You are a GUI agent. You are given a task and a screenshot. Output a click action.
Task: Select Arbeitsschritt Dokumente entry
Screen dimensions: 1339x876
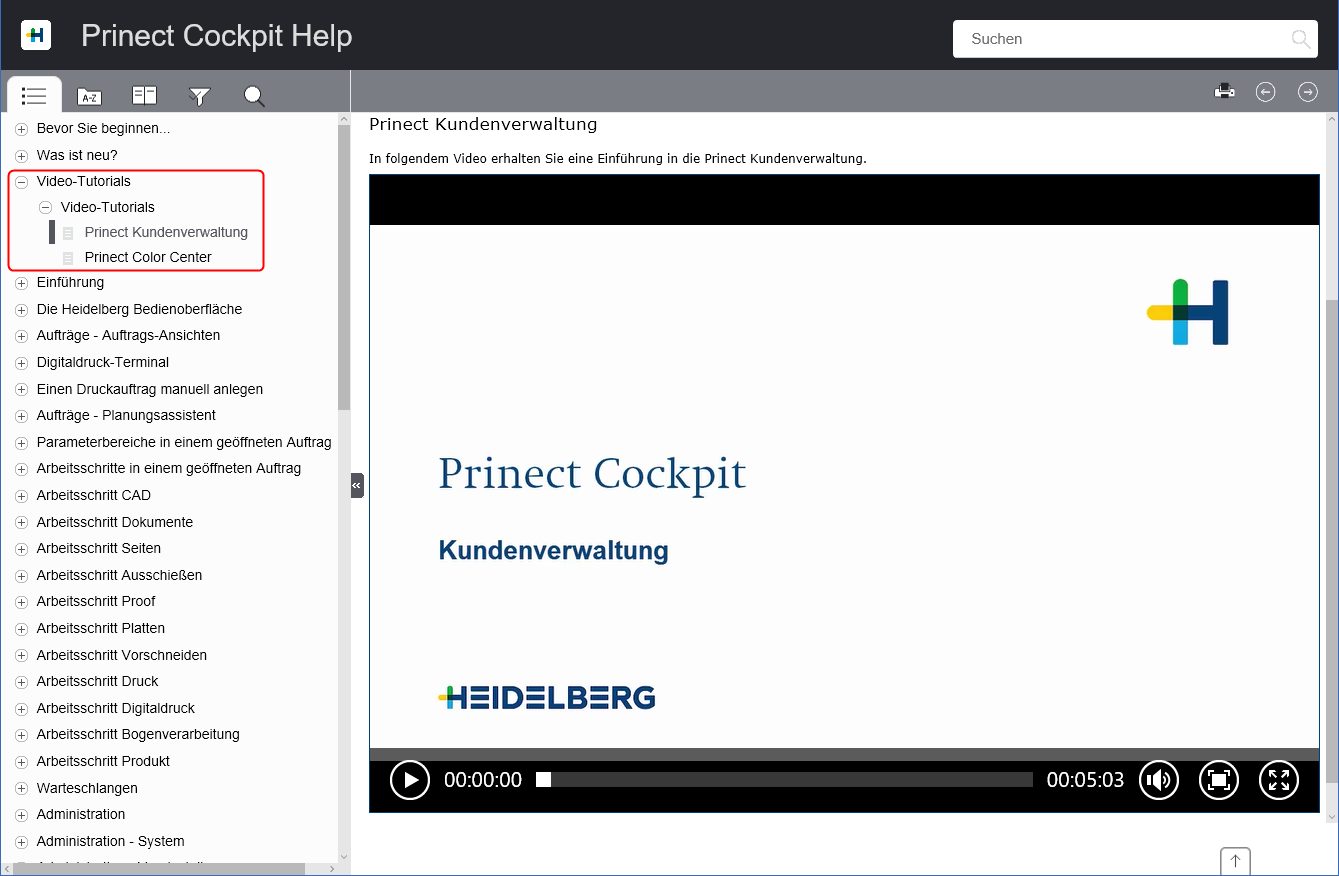pyautogui.click(x=115, y=522)
